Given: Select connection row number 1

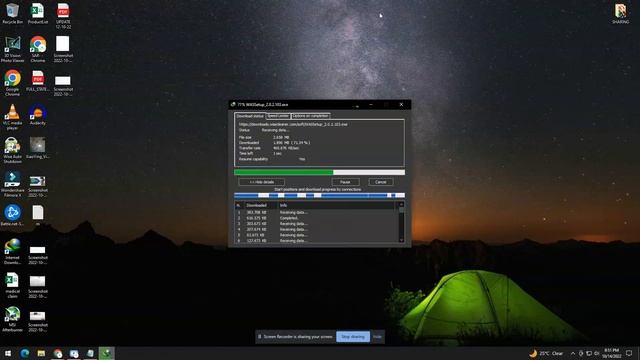Looking at the screenshot, I should point(316,212).
